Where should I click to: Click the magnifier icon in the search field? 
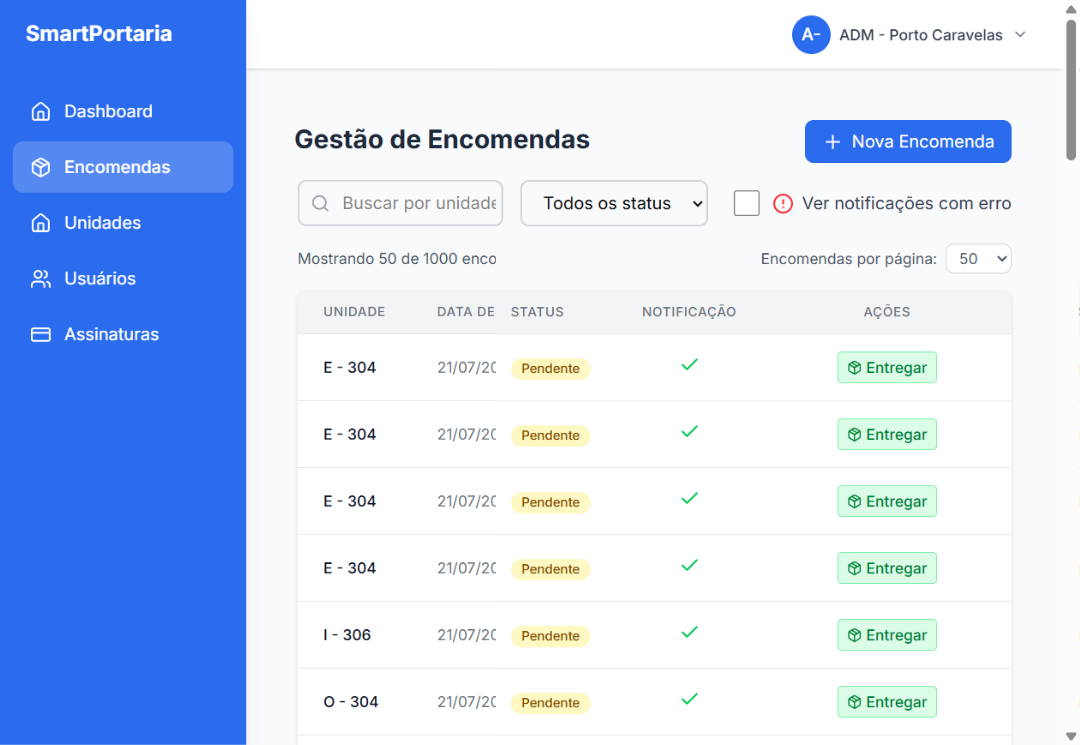pos(319,203)
